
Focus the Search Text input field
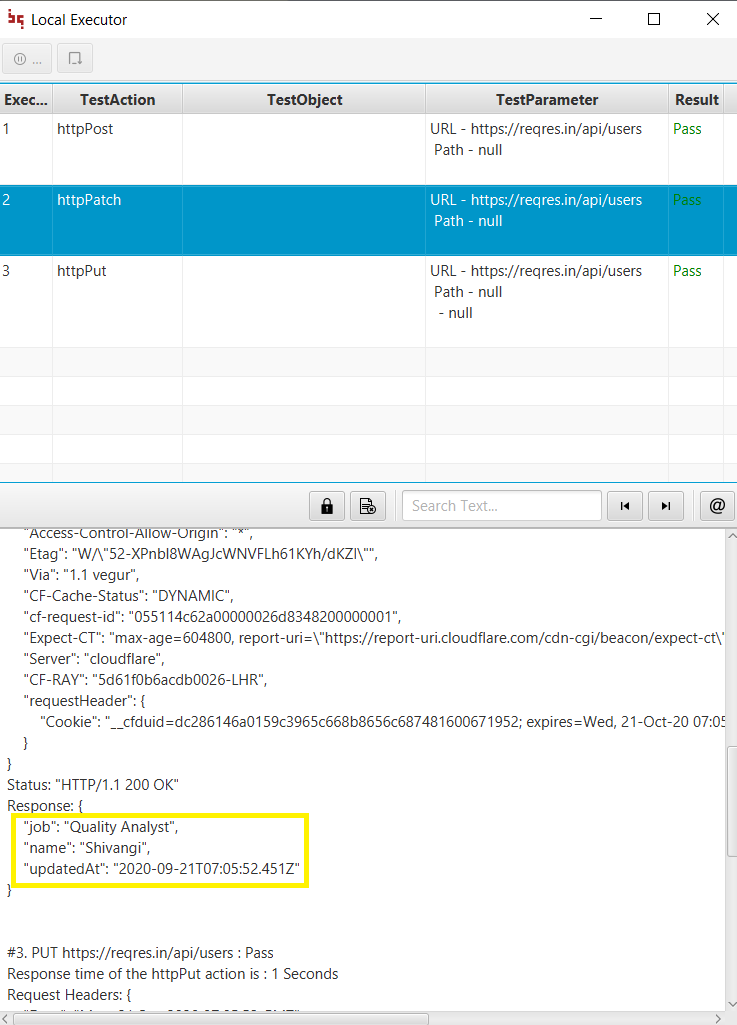(x=502, y=506)
